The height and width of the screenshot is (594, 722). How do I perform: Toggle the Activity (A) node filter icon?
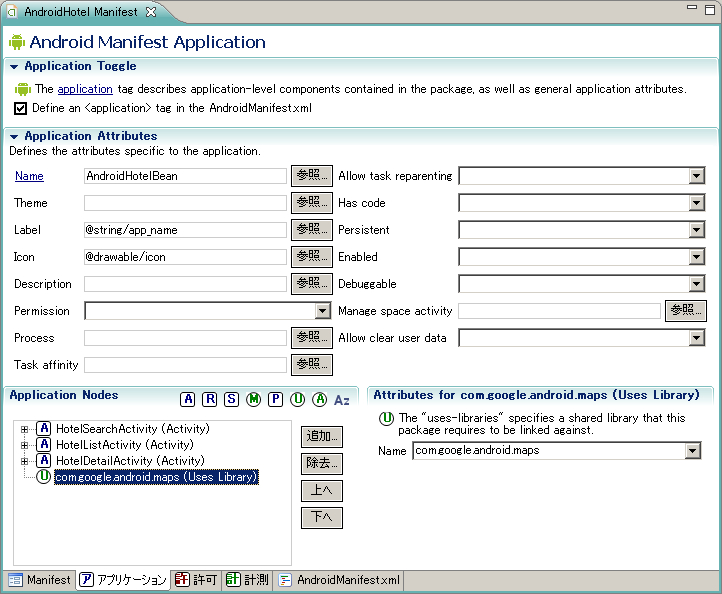188,399
